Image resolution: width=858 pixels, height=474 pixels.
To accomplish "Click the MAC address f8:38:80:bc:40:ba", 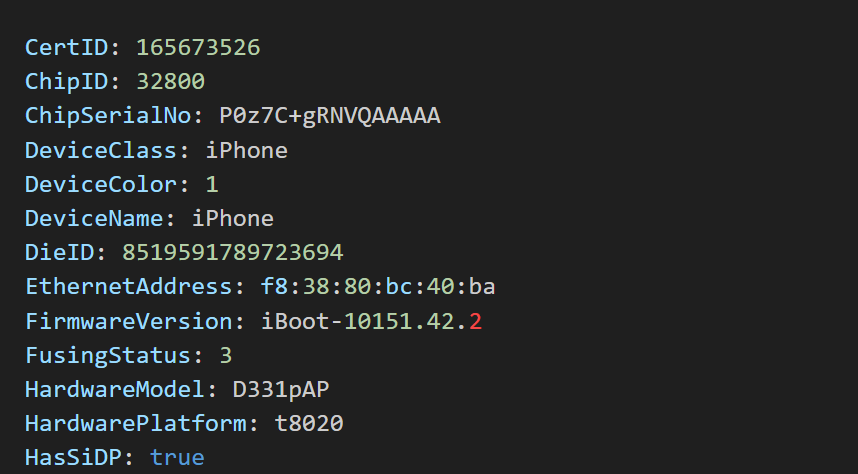I will (x=377, y=287).
